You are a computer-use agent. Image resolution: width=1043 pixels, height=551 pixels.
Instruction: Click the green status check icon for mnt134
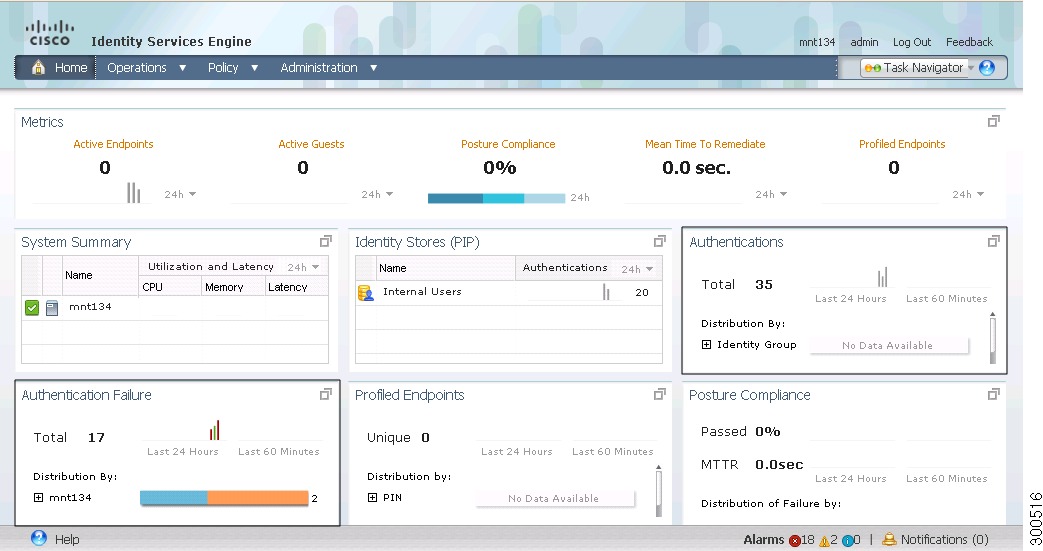point(32,307)
